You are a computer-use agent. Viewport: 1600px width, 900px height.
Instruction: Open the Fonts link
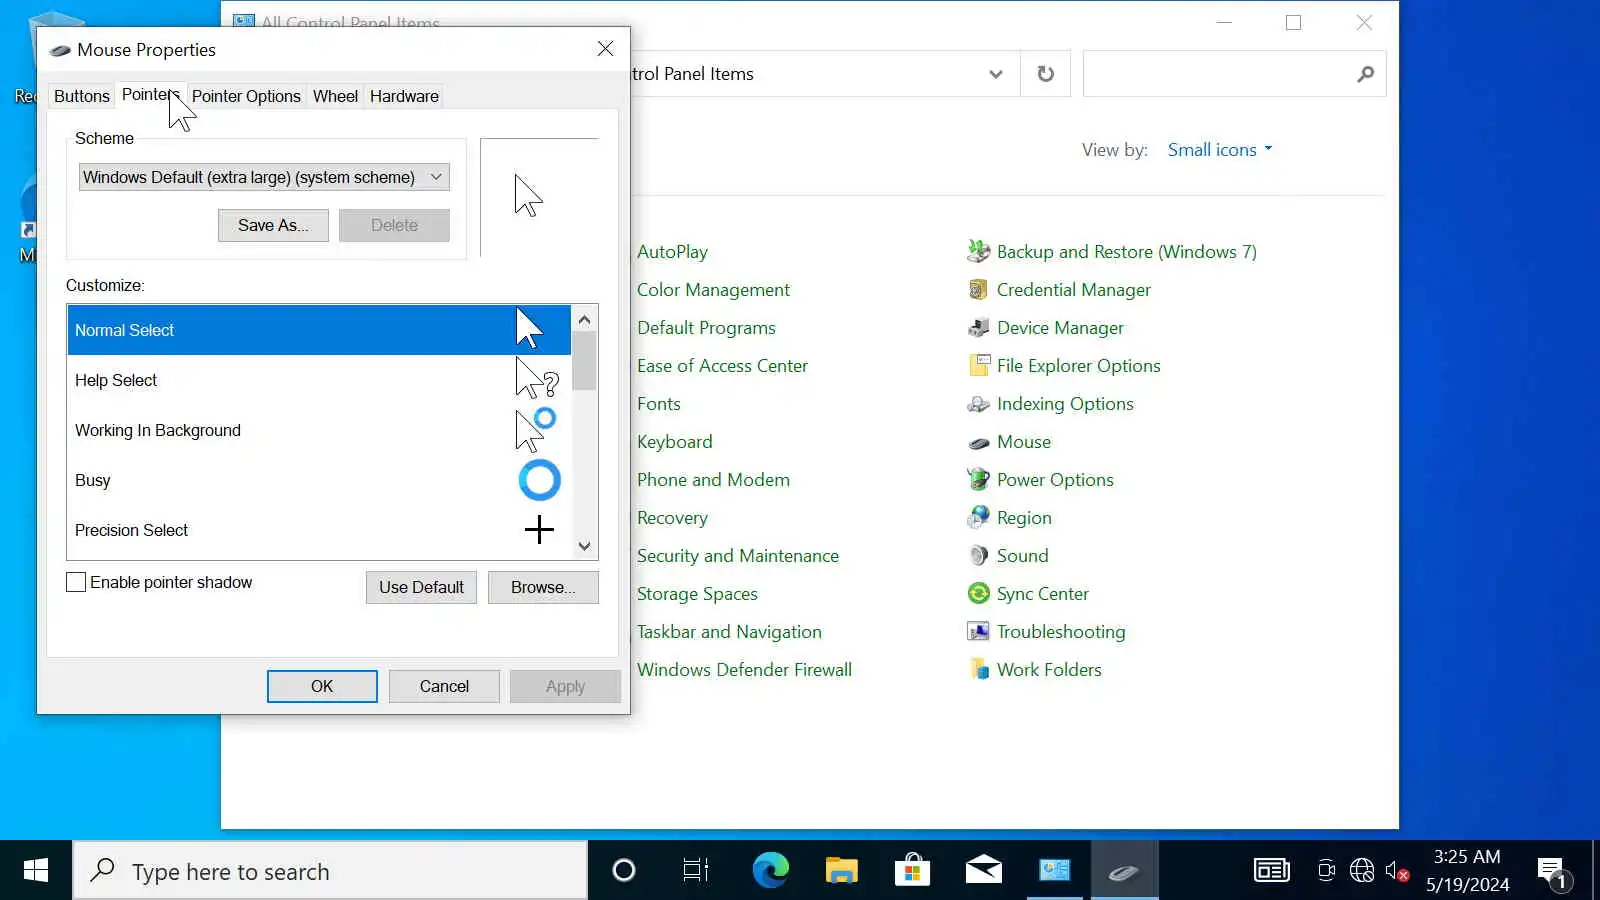coord(659,404)
